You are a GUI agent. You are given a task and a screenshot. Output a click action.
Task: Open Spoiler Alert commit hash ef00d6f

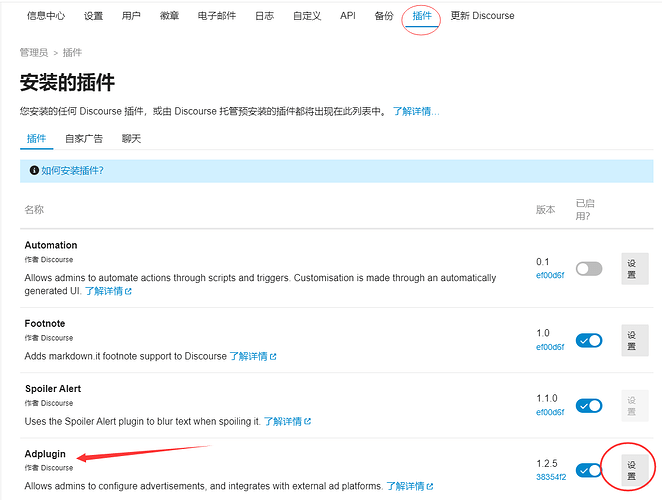point(550,412)
